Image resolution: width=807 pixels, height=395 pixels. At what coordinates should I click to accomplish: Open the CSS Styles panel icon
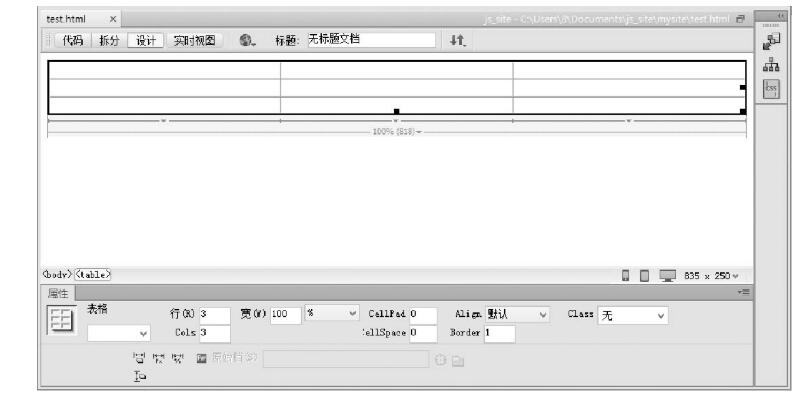pyautogui.click(x=770, y=89)
